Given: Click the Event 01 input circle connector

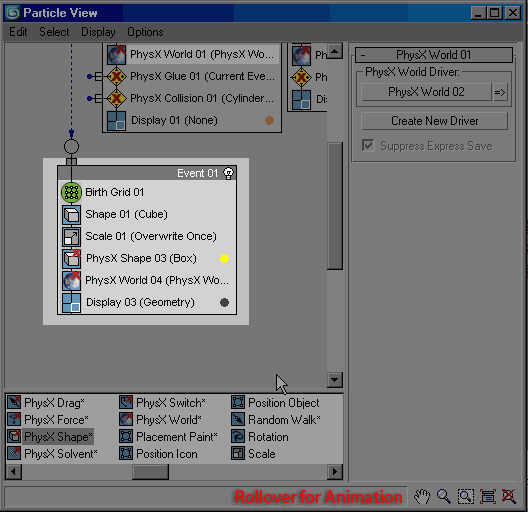Looking at the screenshot, I should tap(71, 147).
